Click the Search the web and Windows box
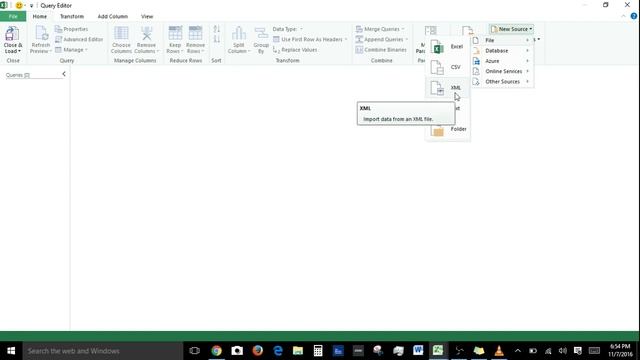 [102, 351]
